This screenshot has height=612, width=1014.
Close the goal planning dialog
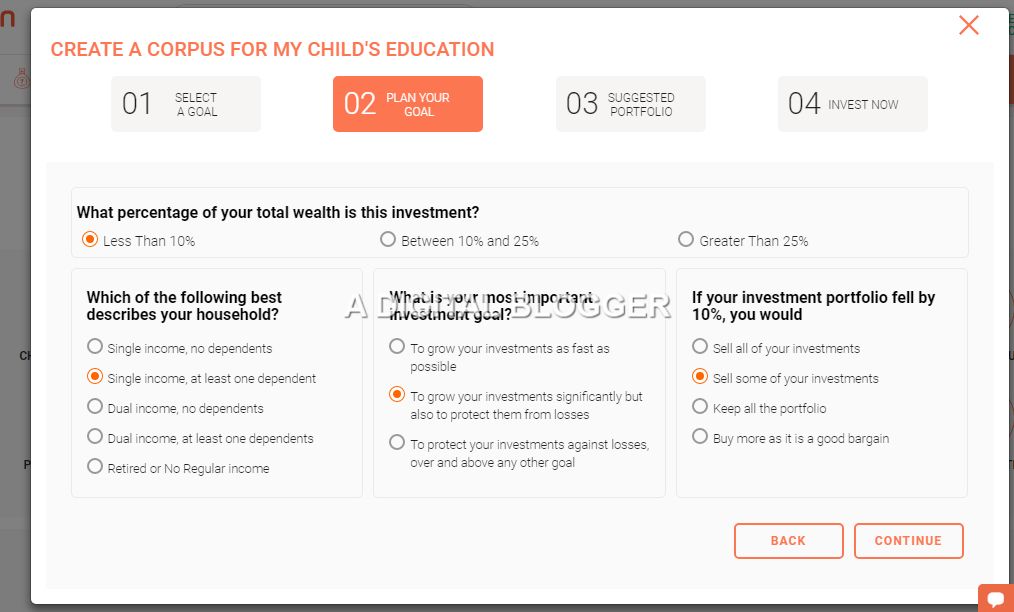968,26
